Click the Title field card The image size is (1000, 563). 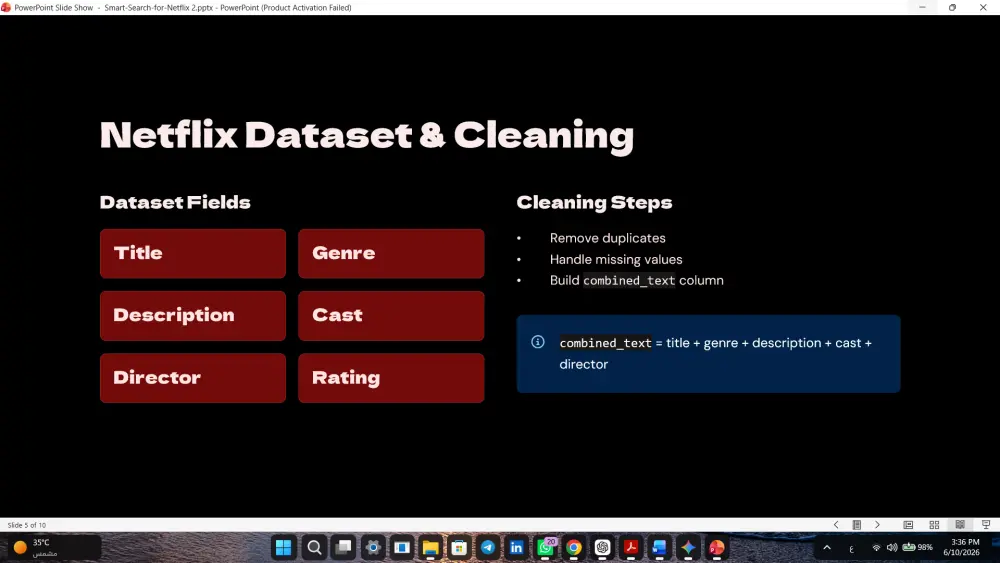click(x=193, y=253)
